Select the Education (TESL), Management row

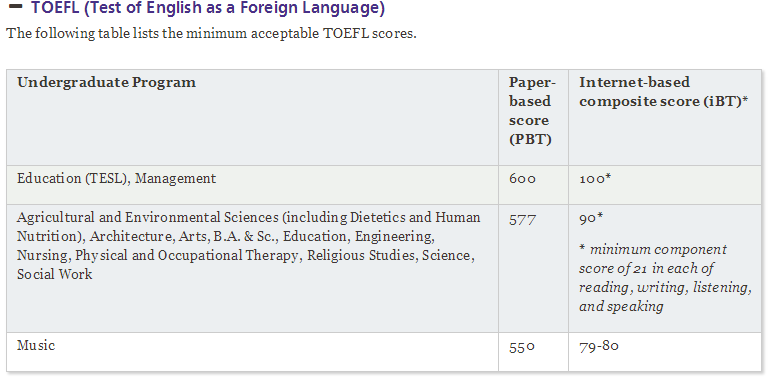384,185
